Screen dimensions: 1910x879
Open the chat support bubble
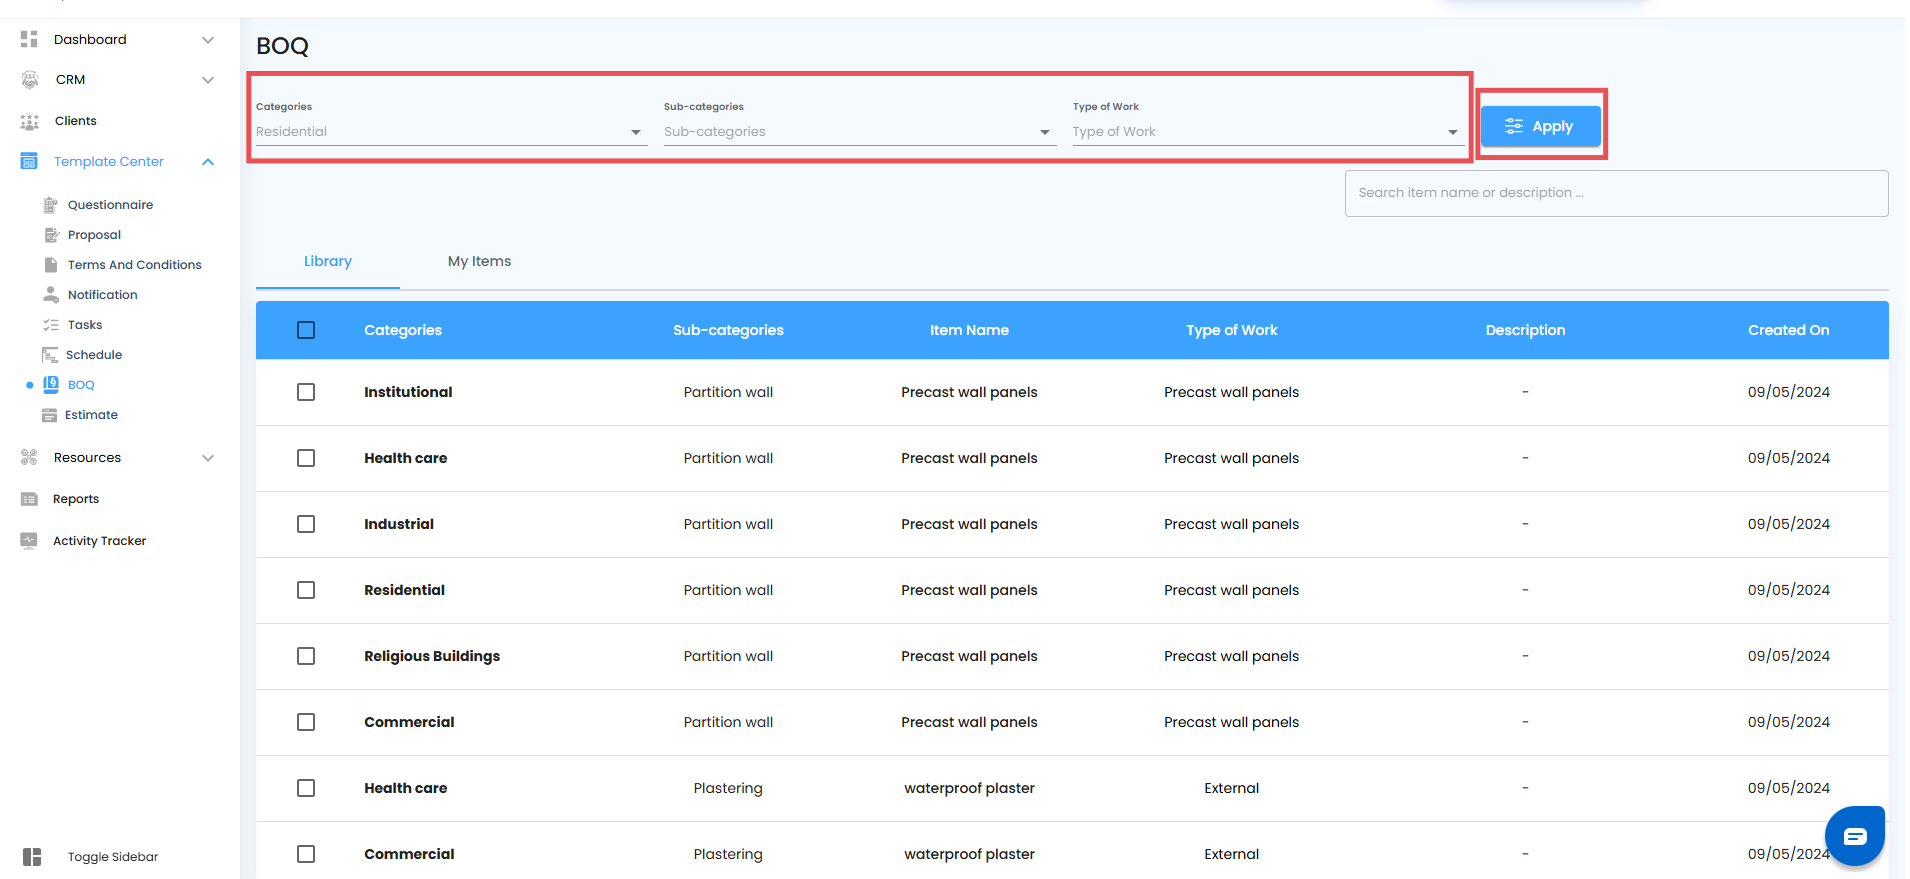1854,836
